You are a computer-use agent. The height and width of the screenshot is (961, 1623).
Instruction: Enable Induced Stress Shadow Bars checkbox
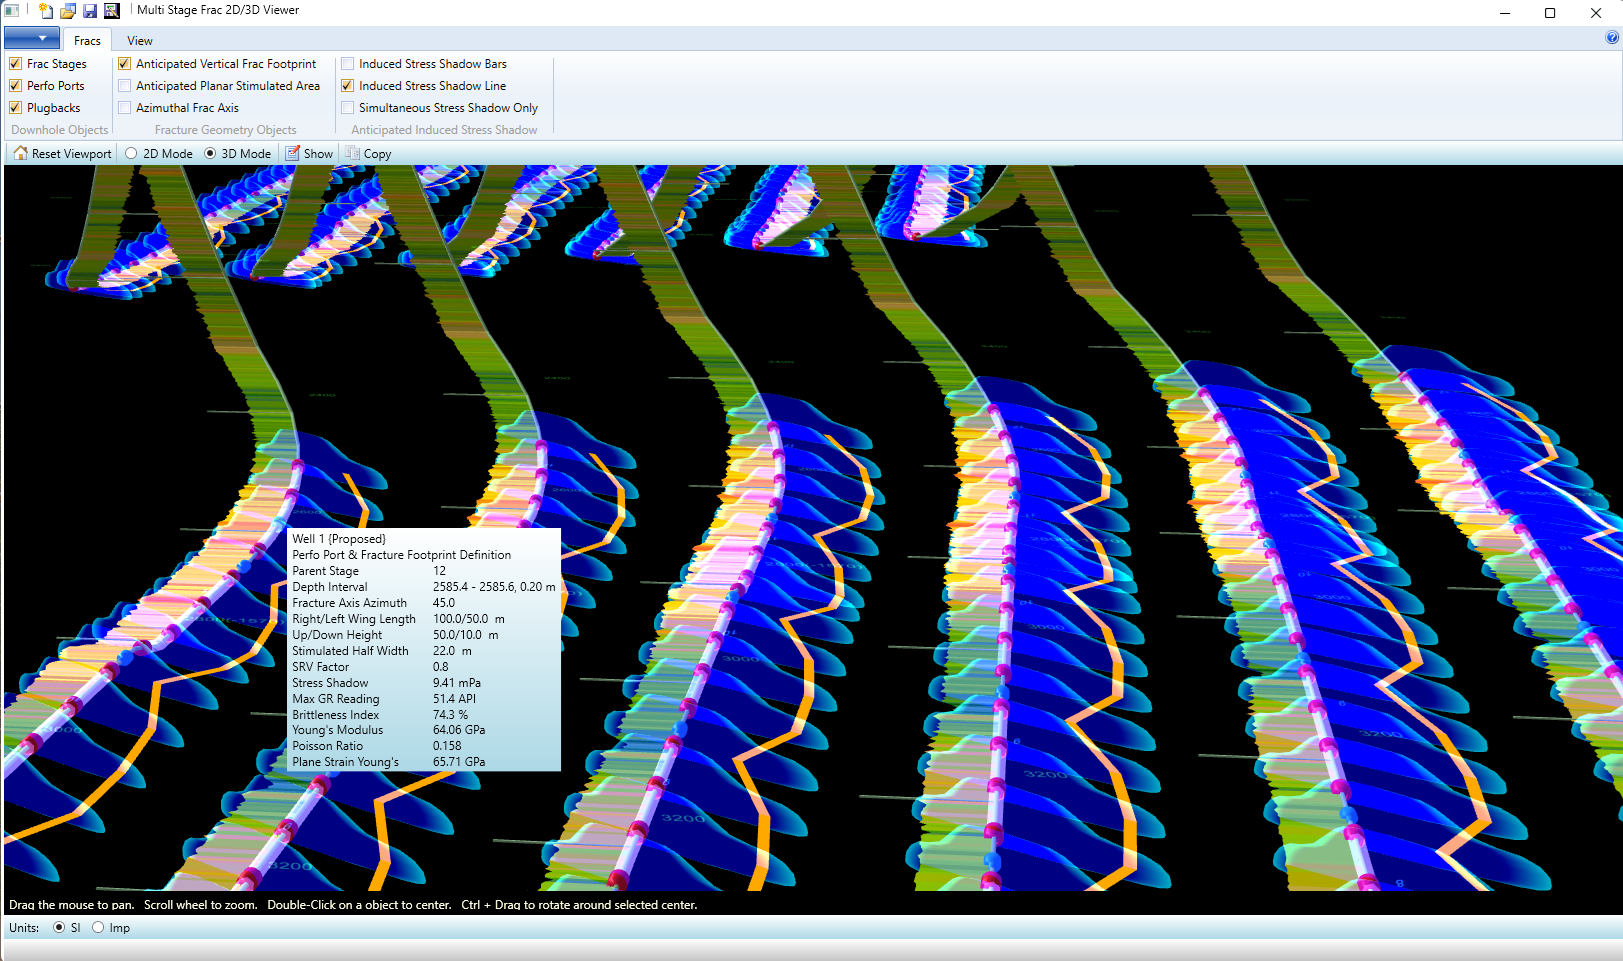point(348,64)
